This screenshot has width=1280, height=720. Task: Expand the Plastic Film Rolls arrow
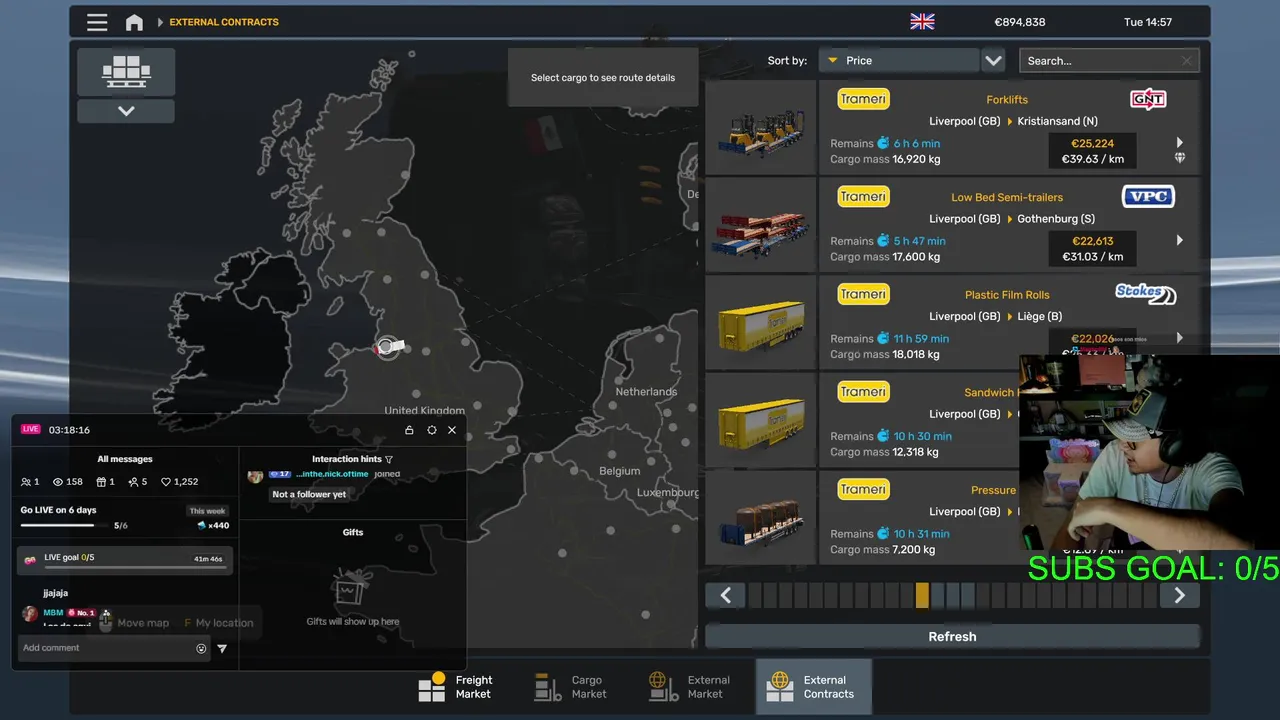point(1180,338)
